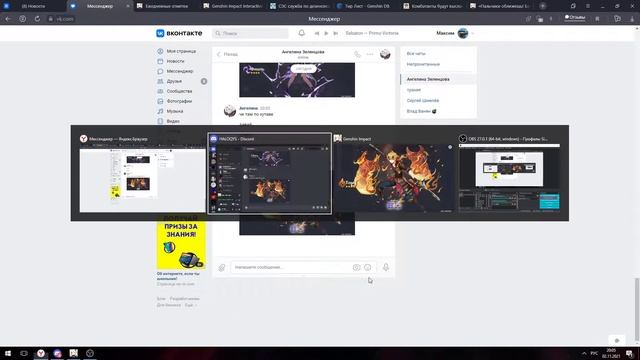This screenshot has width=640, height=360.
Task: Open the purple lightning image in chat
Action: click(x=297, y=80)
